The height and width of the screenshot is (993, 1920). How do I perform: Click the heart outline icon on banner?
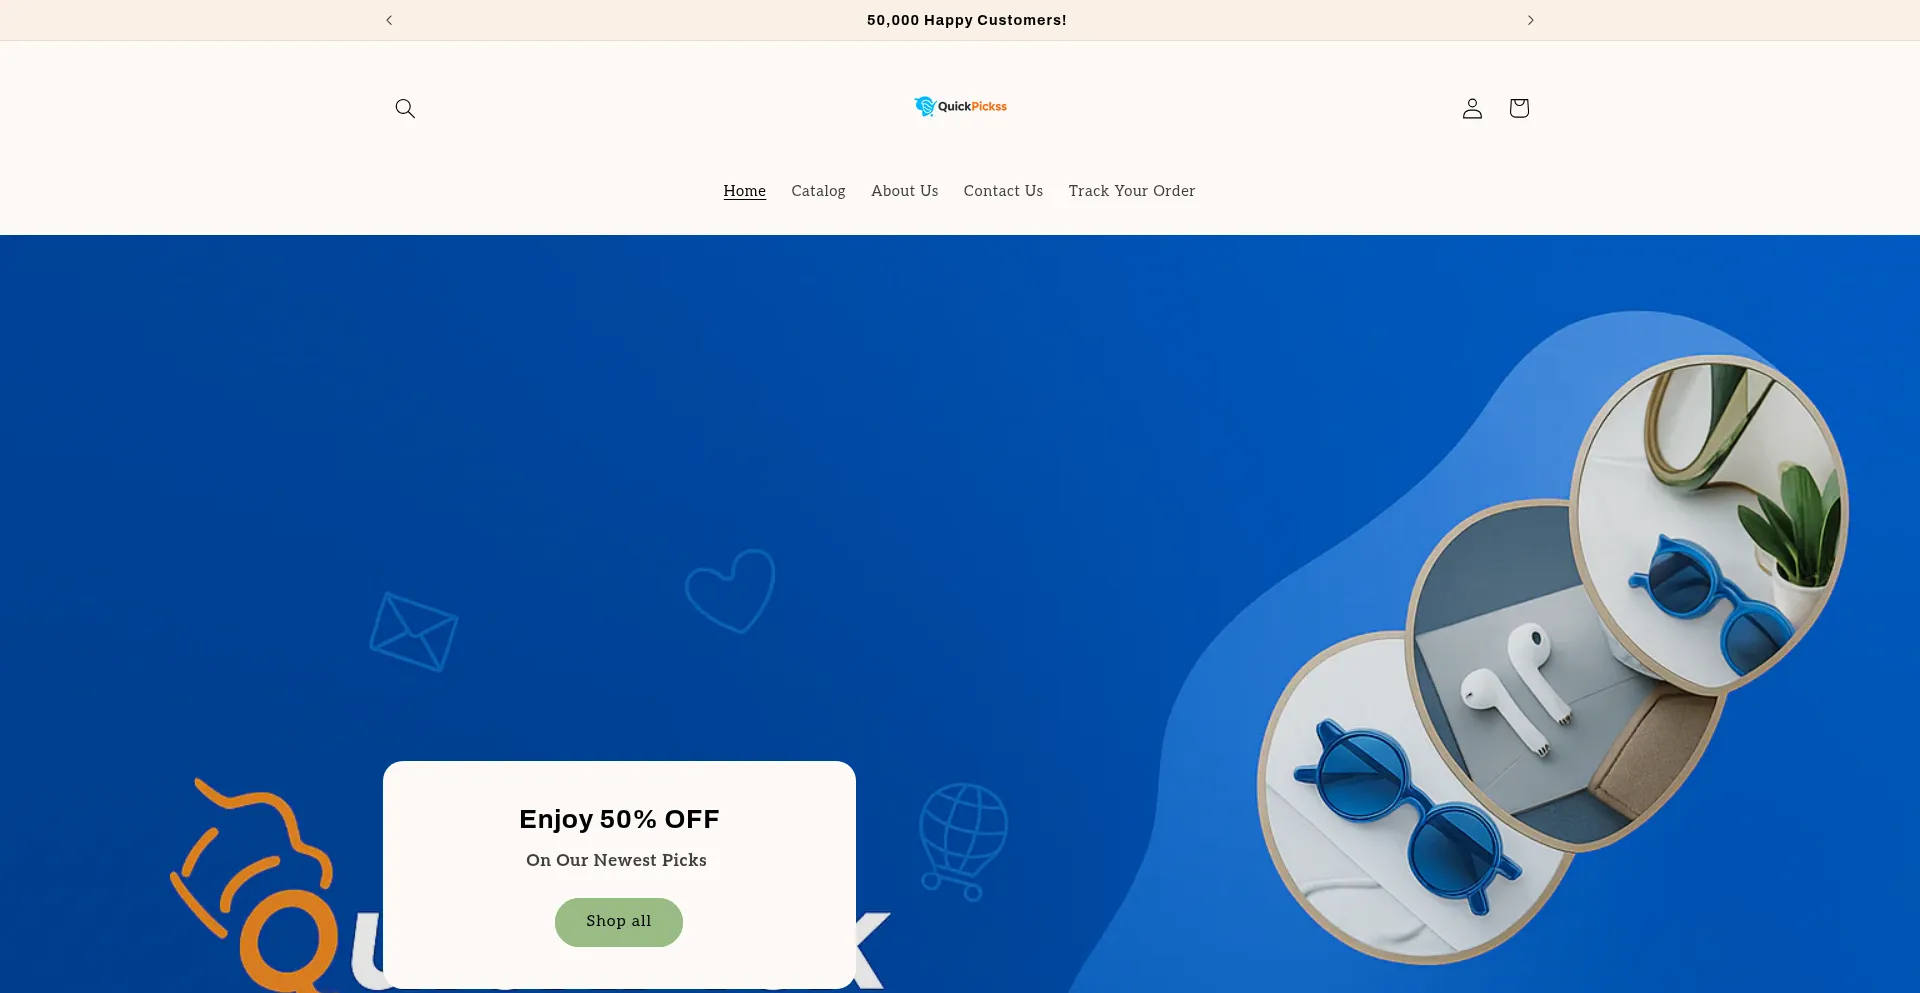click(x=731, y=590)
